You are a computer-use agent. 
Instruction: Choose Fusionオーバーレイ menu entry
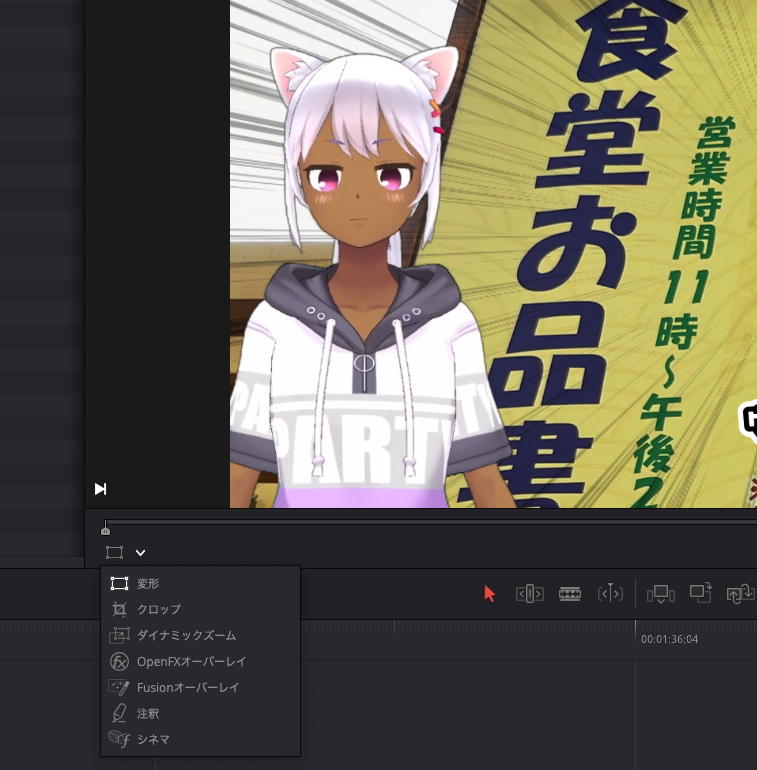pyautogui.click(x=187, y=687)
